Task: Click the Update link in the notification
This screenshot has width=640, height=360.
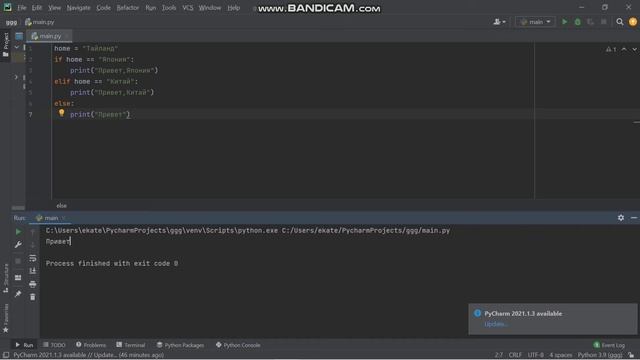Action: (496, 324)
